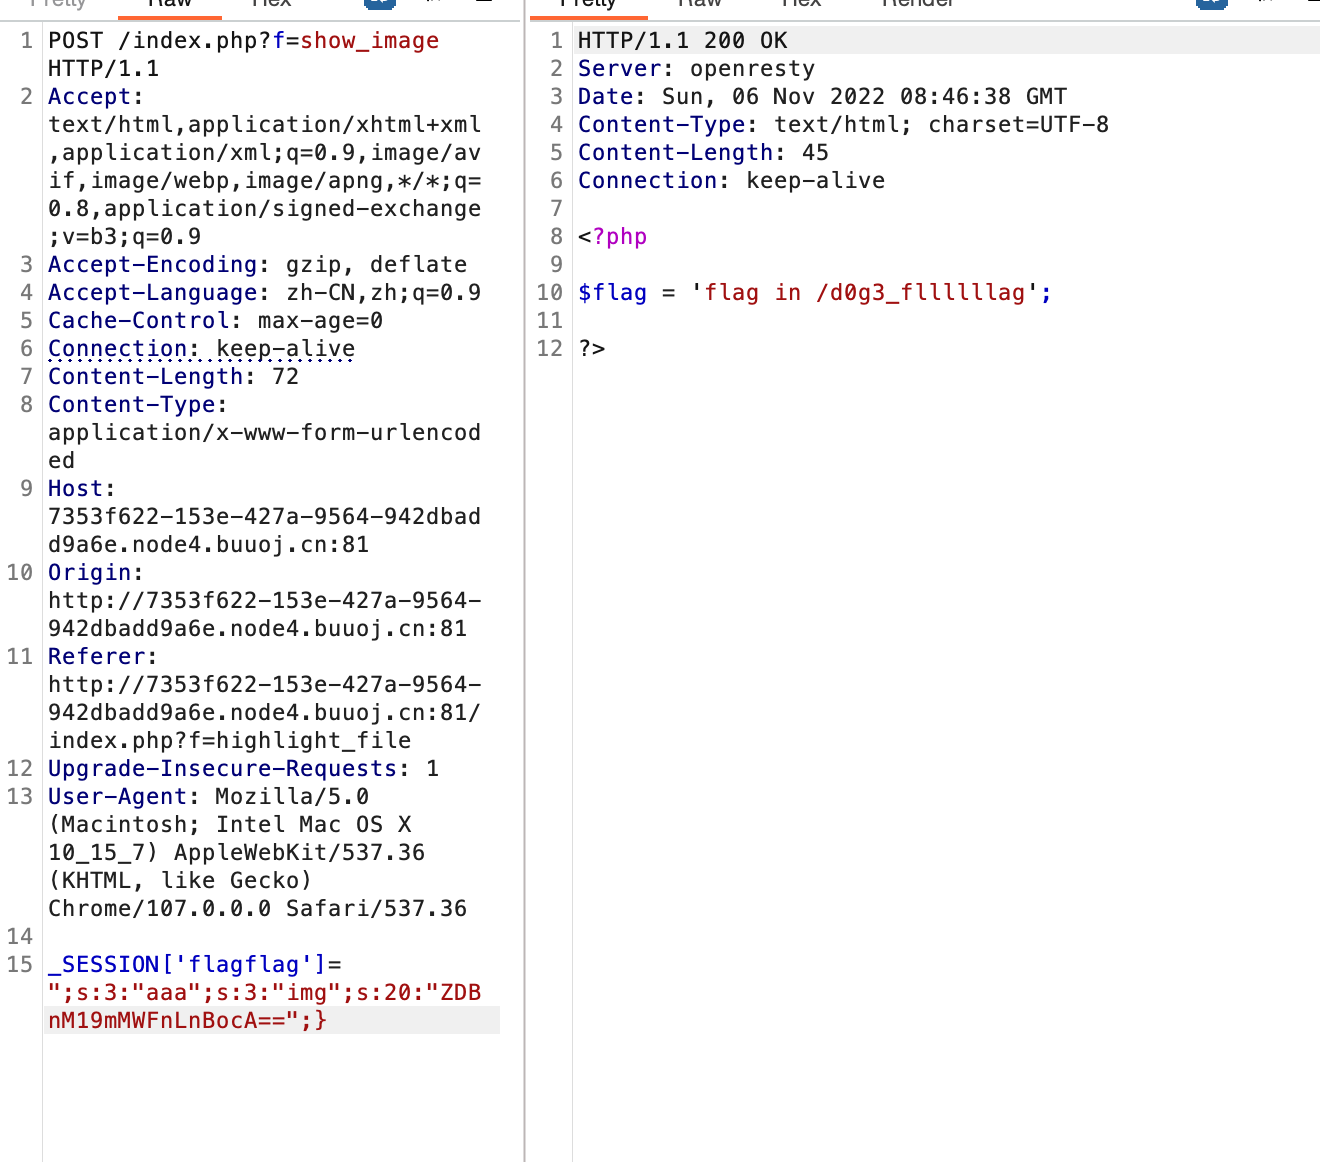Click the serialized img payload line ending in BocA==
Screen dimensions: 1320x1162
click(x=188, y=1021)
